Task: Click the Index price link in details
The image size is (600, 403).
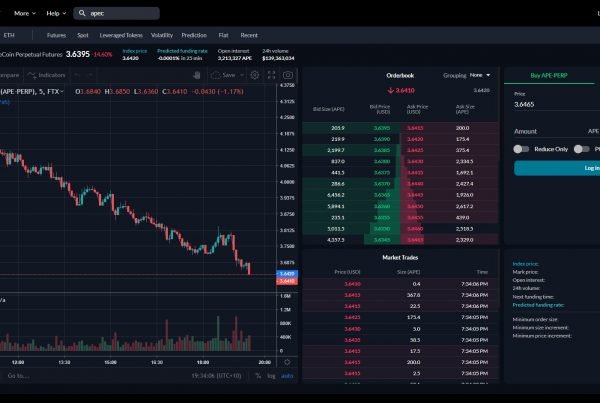Action: [525, 264]
